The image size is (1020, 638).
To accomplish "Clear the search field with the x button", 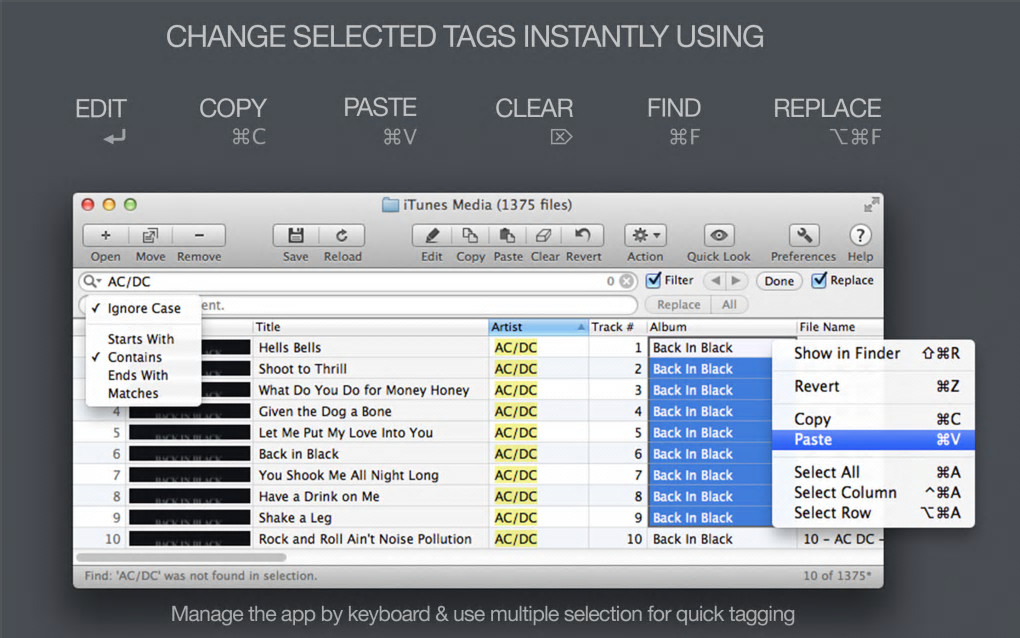I will (626, 281).
